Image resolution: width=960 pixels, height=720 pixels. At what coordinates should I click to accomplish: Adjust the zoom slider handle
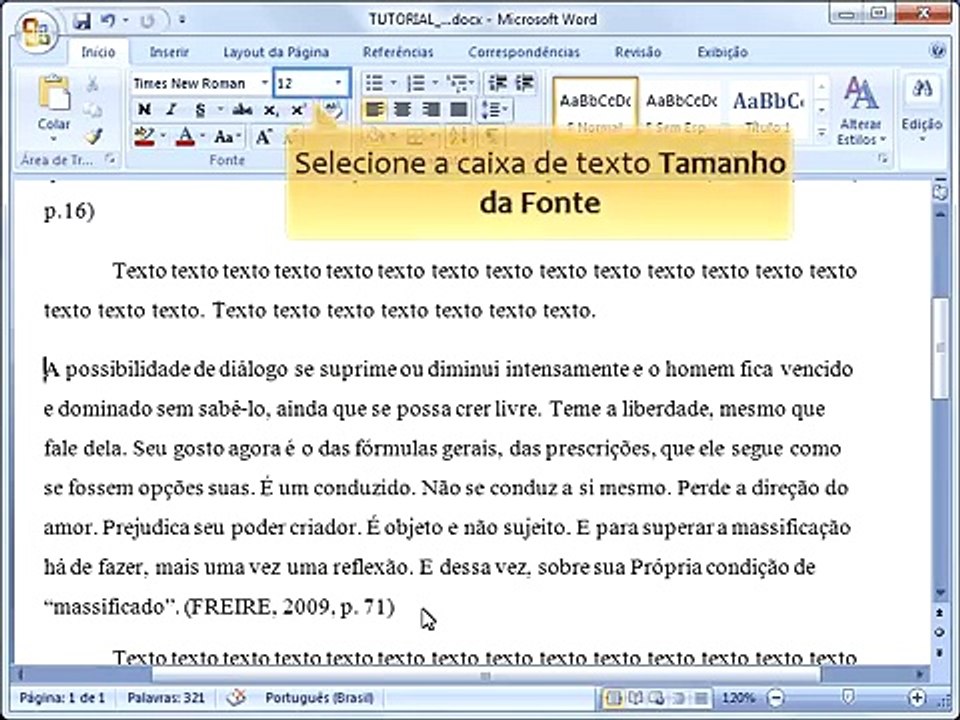point(849,697)
